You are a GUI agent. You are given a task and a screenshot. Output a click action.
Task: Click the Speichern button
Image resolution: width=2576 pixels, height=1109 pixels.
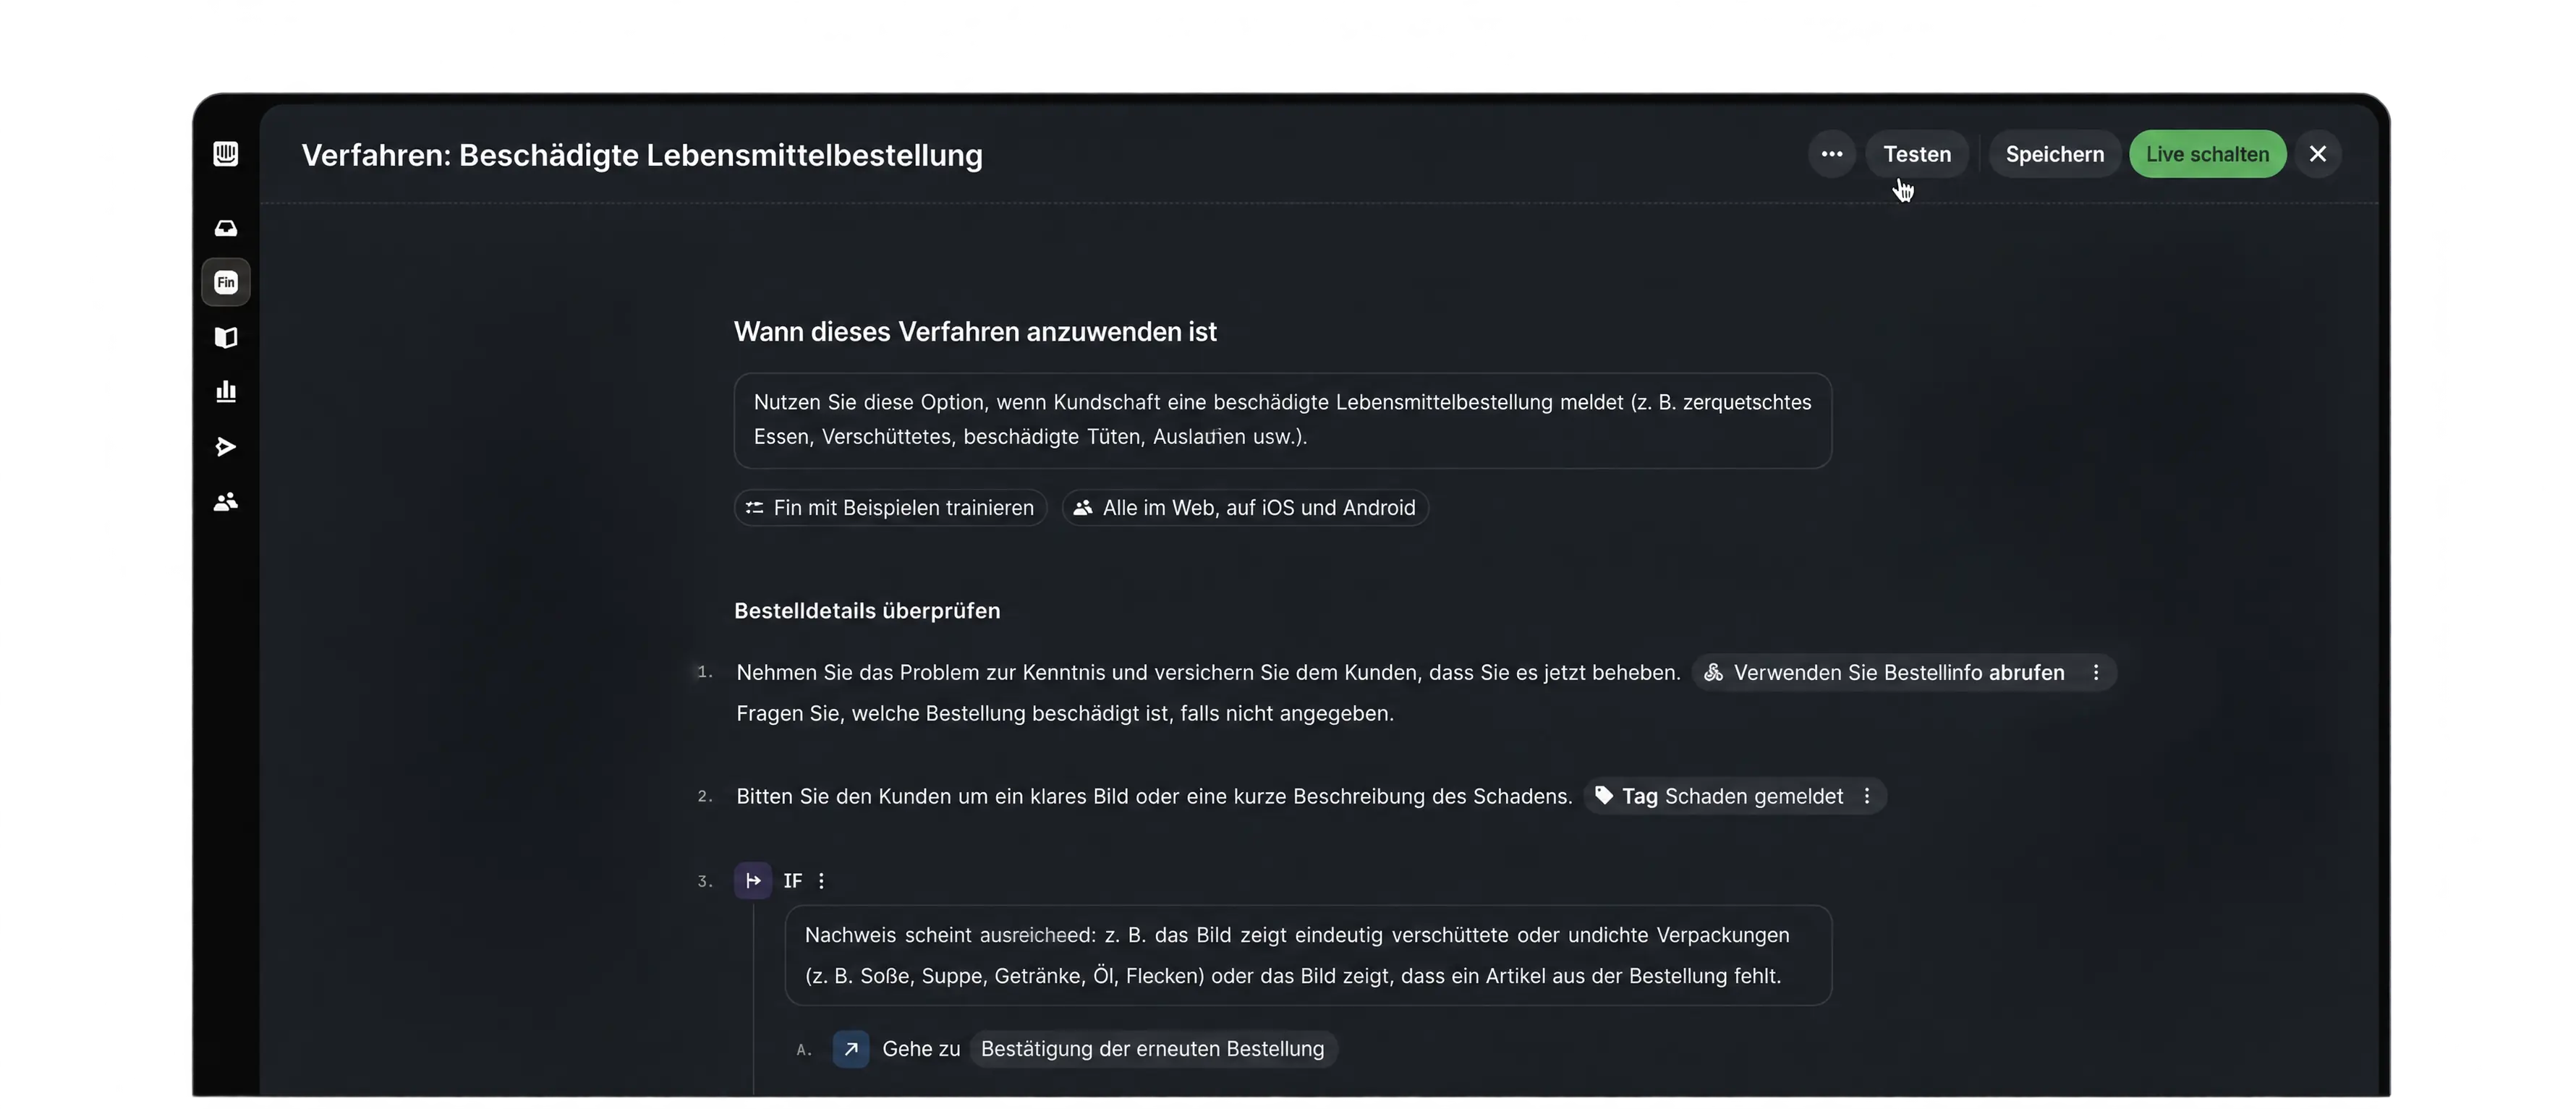coord(2054,154)
